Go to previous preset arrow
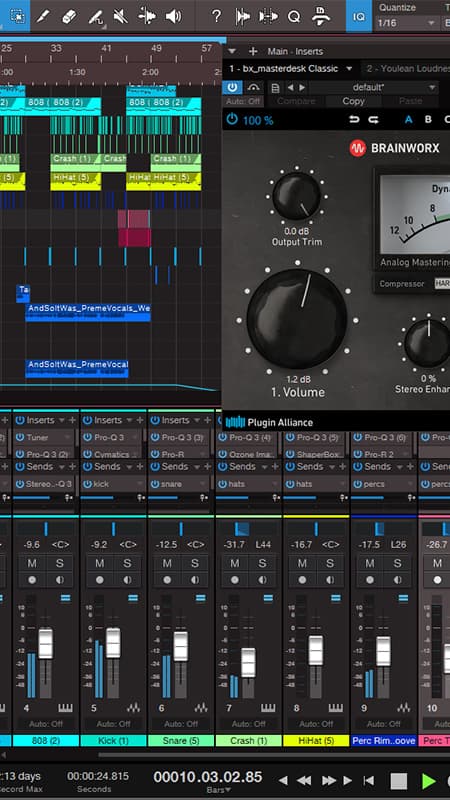The image size is (450, 800). 290,88
